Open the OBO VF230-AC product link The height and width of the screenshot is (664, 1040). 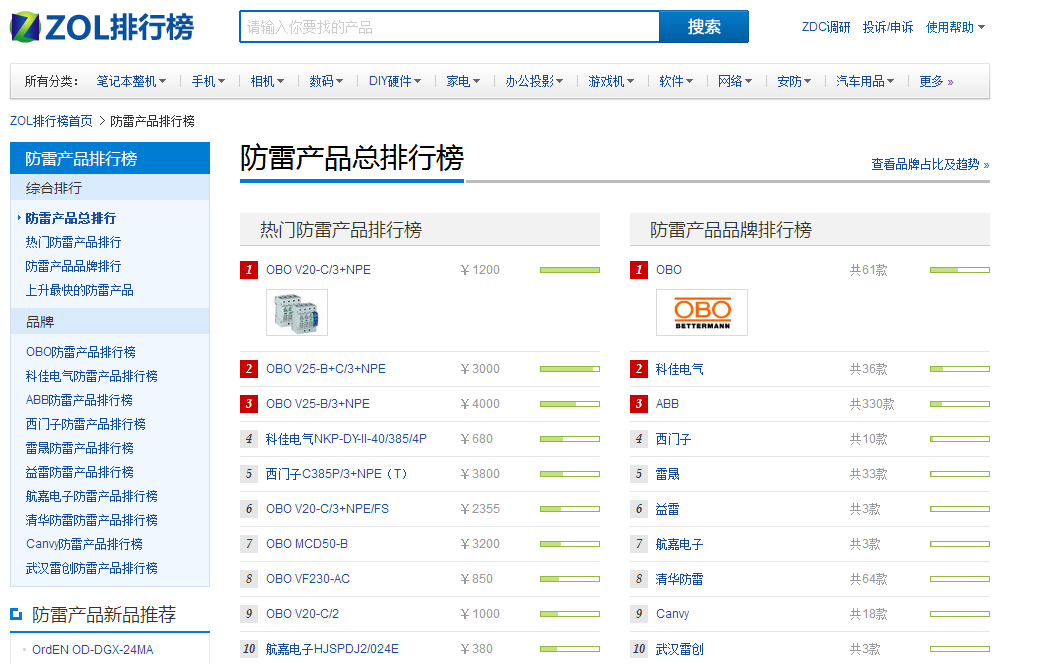click(308, 579)
